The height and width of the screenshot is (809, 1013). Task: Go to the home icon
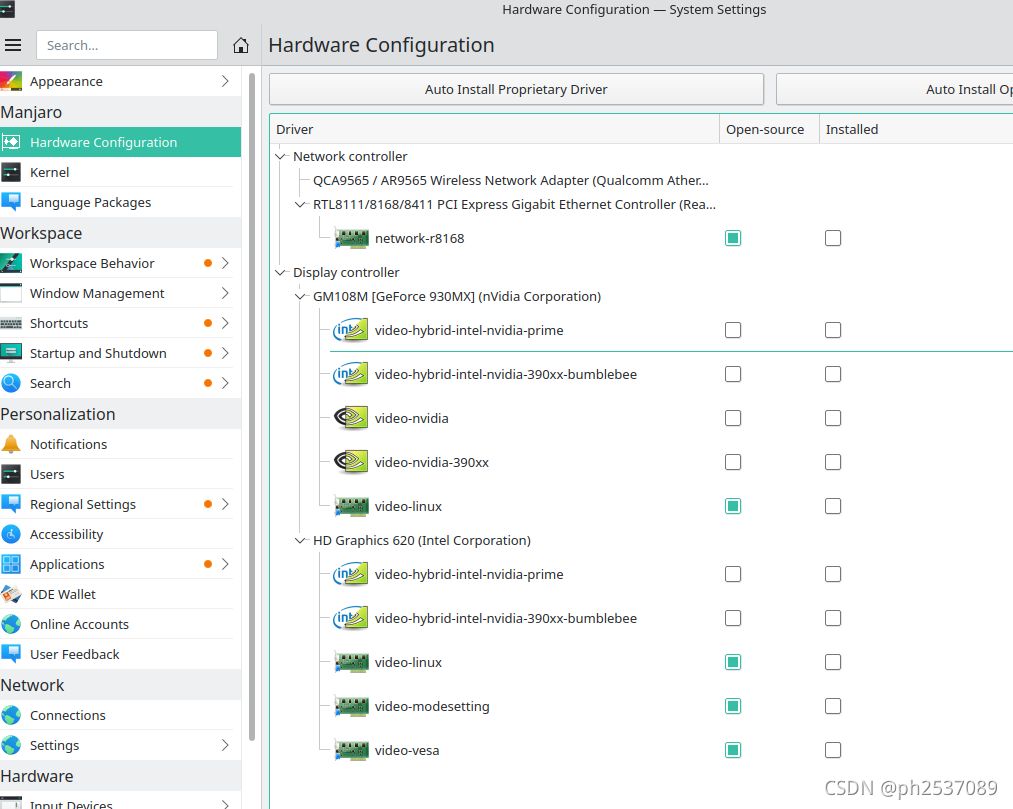pyautogui.click(x=240, y=45)
